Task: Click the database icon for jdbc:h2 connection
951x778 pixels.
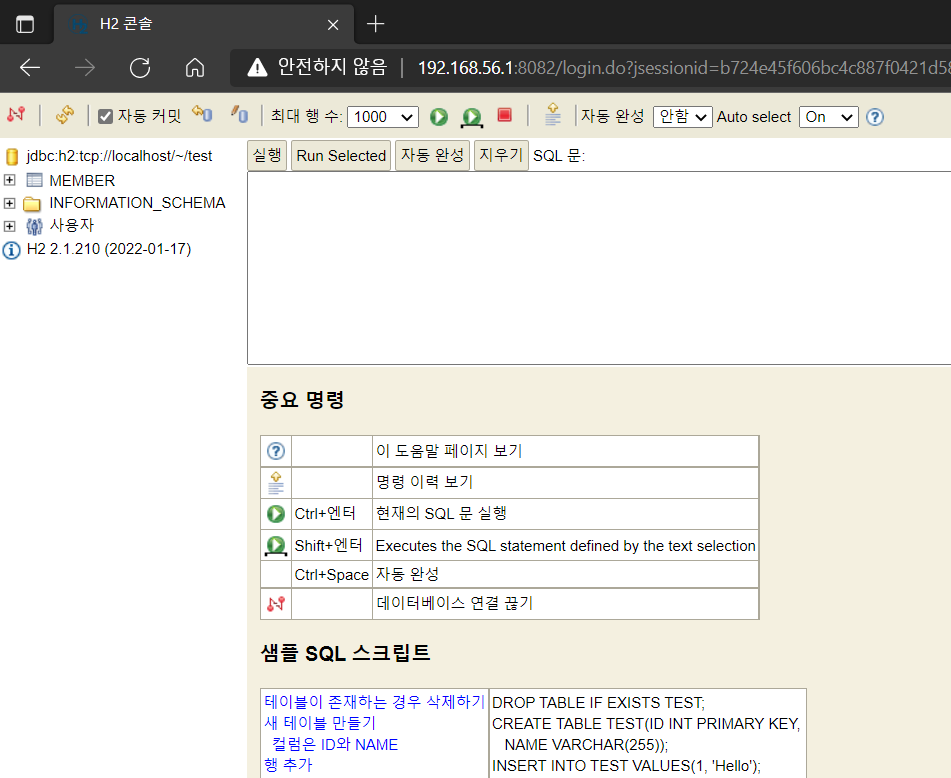Action: click(x=12, y=156)
